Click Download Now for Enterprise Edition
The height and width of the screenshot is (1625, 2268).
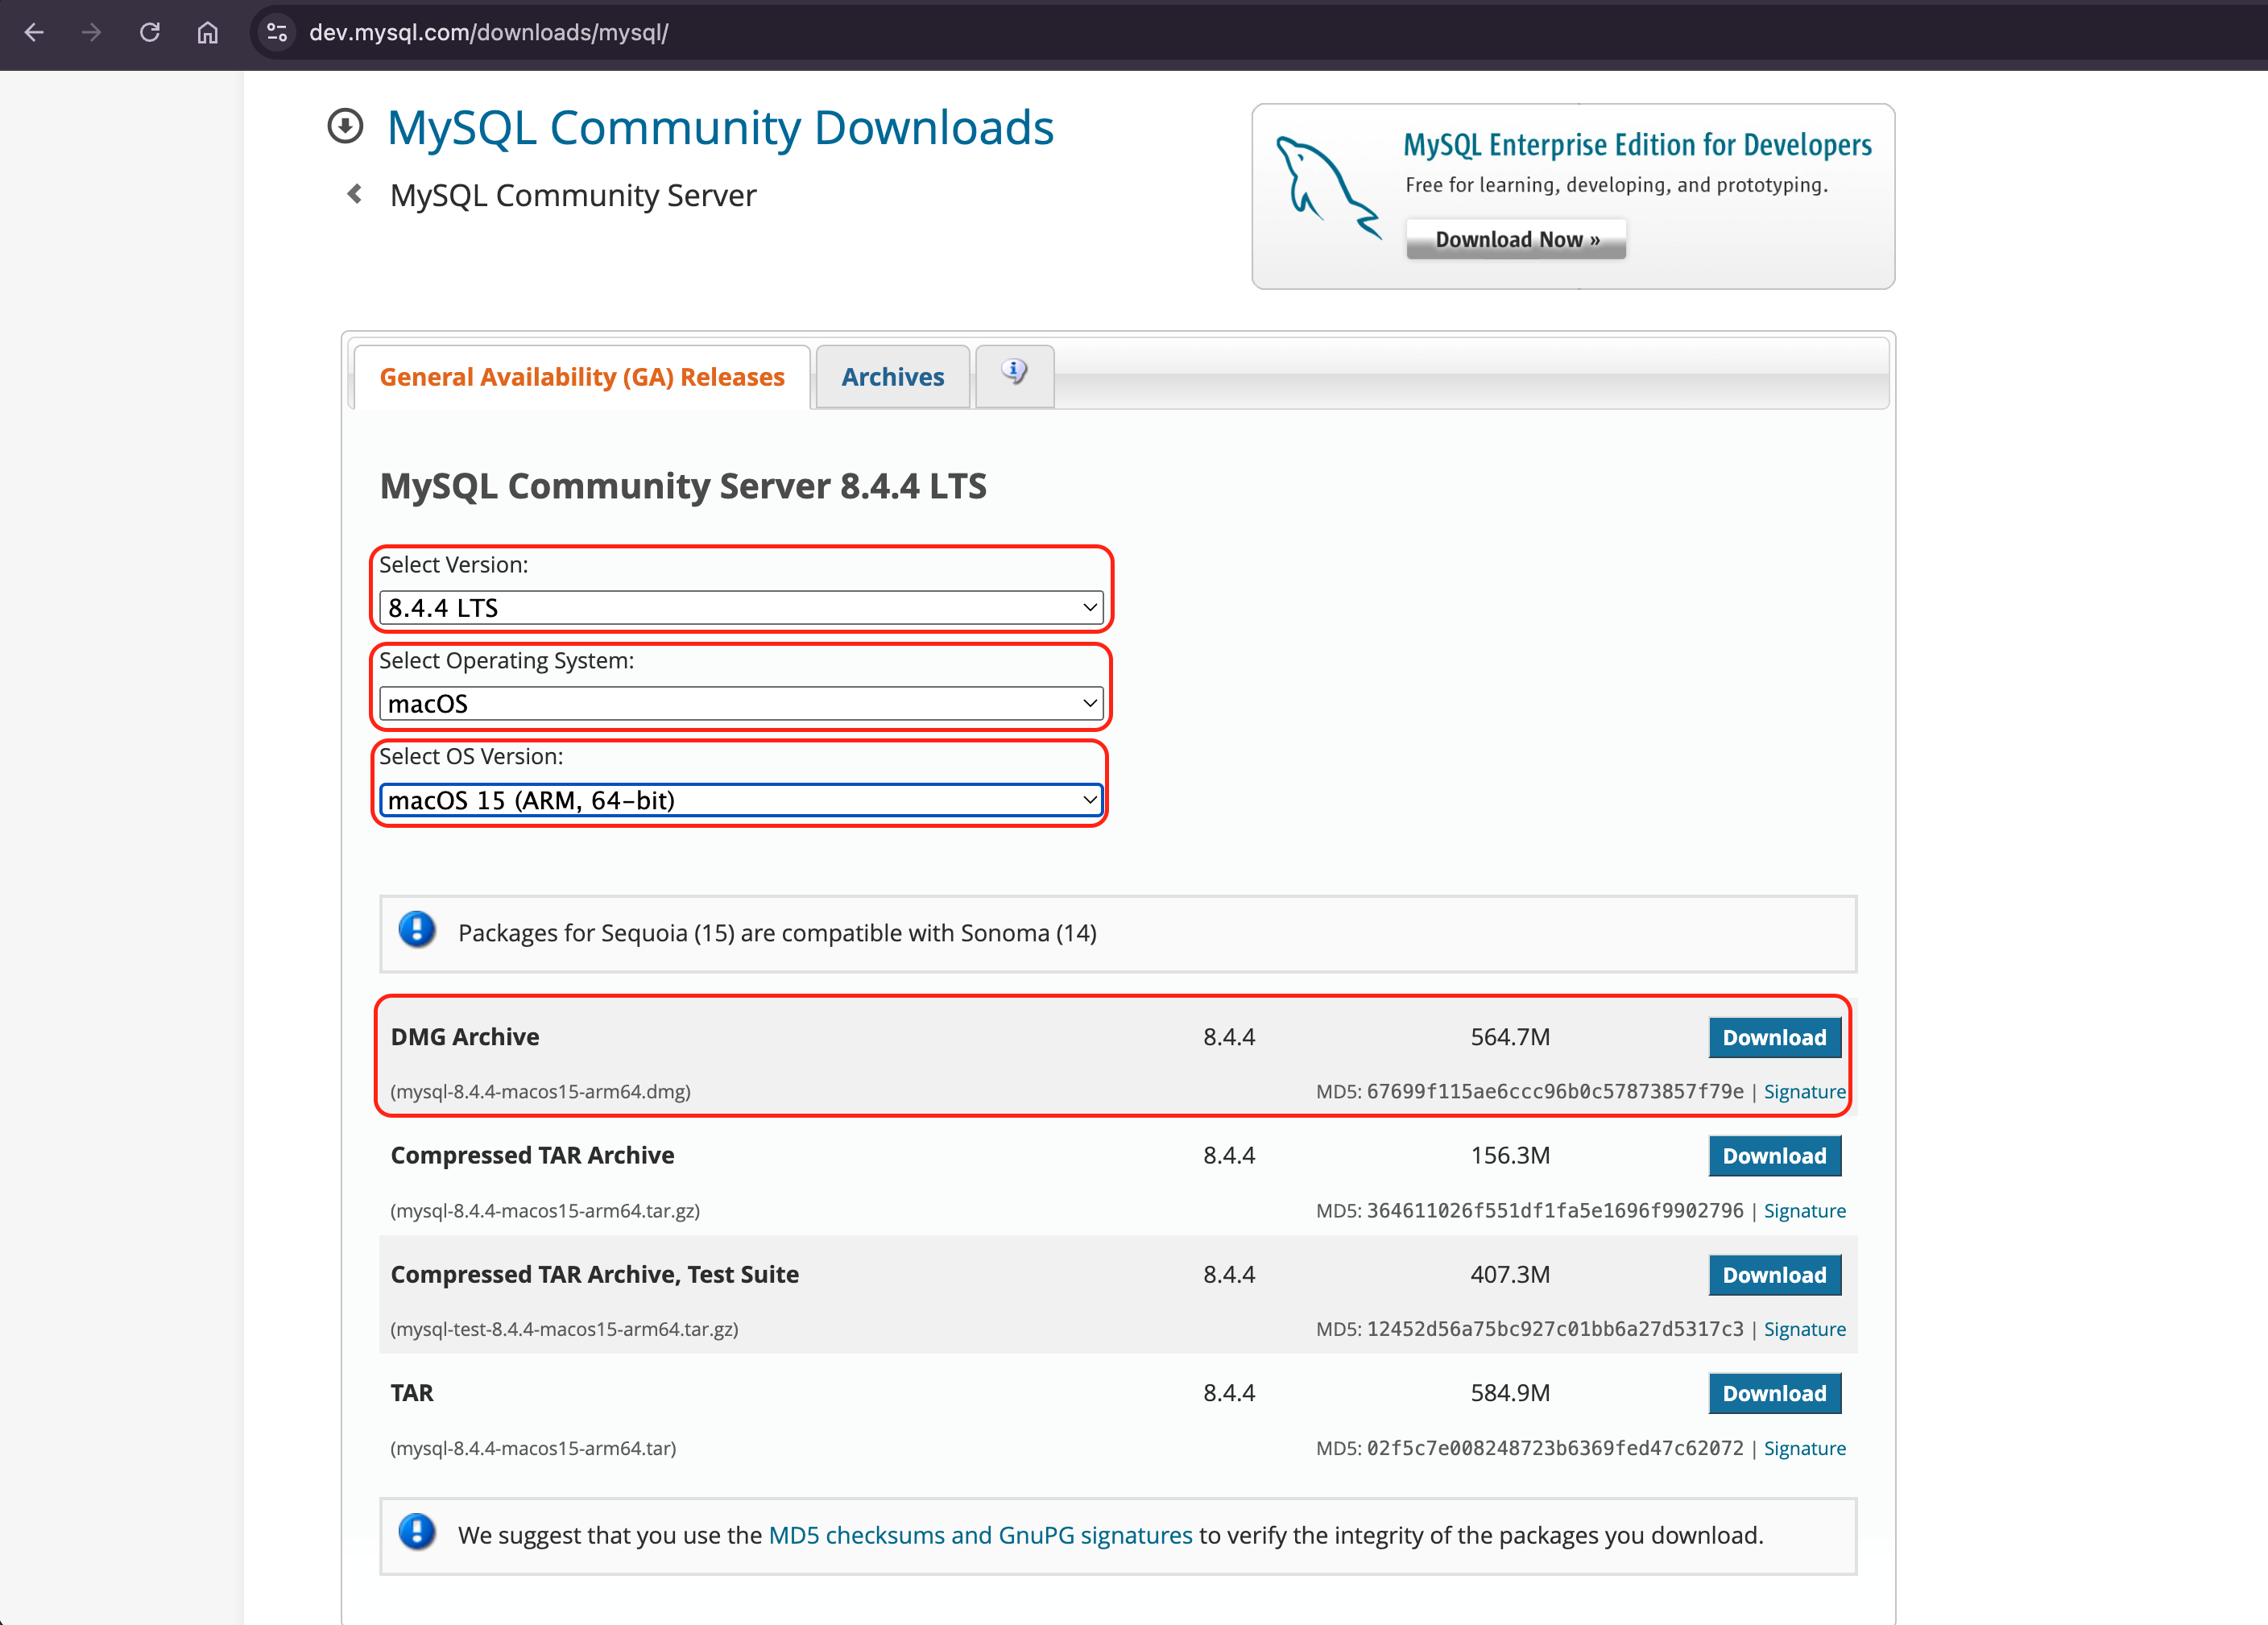click(x=1515, y=239)
